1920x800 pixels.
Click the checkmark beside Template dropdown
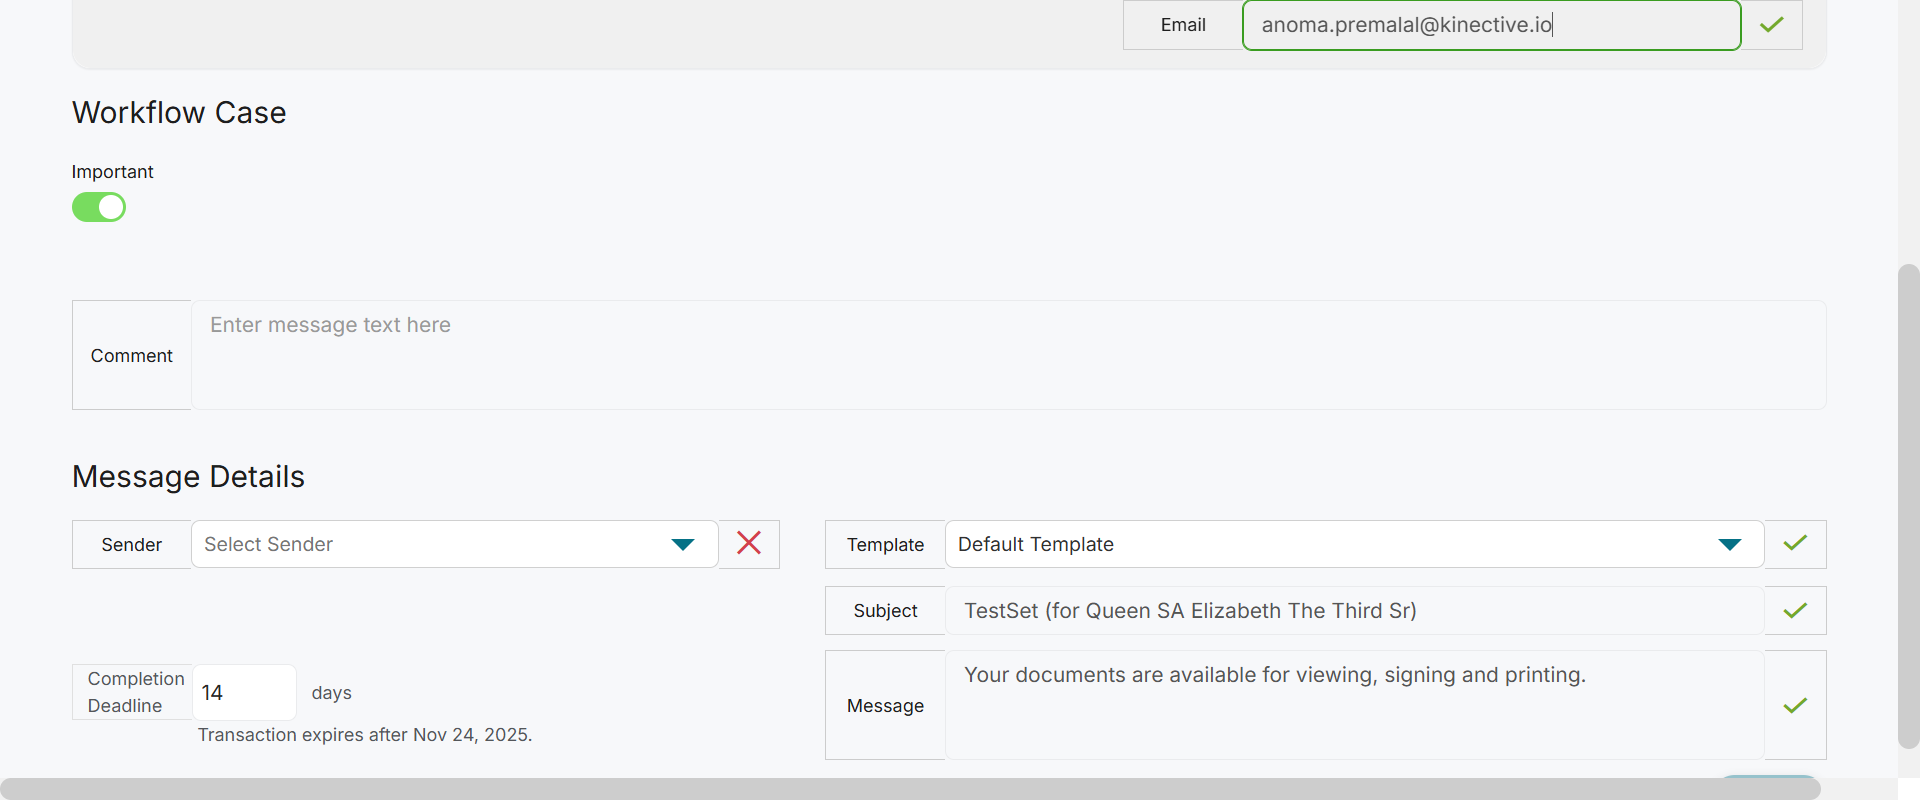[1795, 543]
